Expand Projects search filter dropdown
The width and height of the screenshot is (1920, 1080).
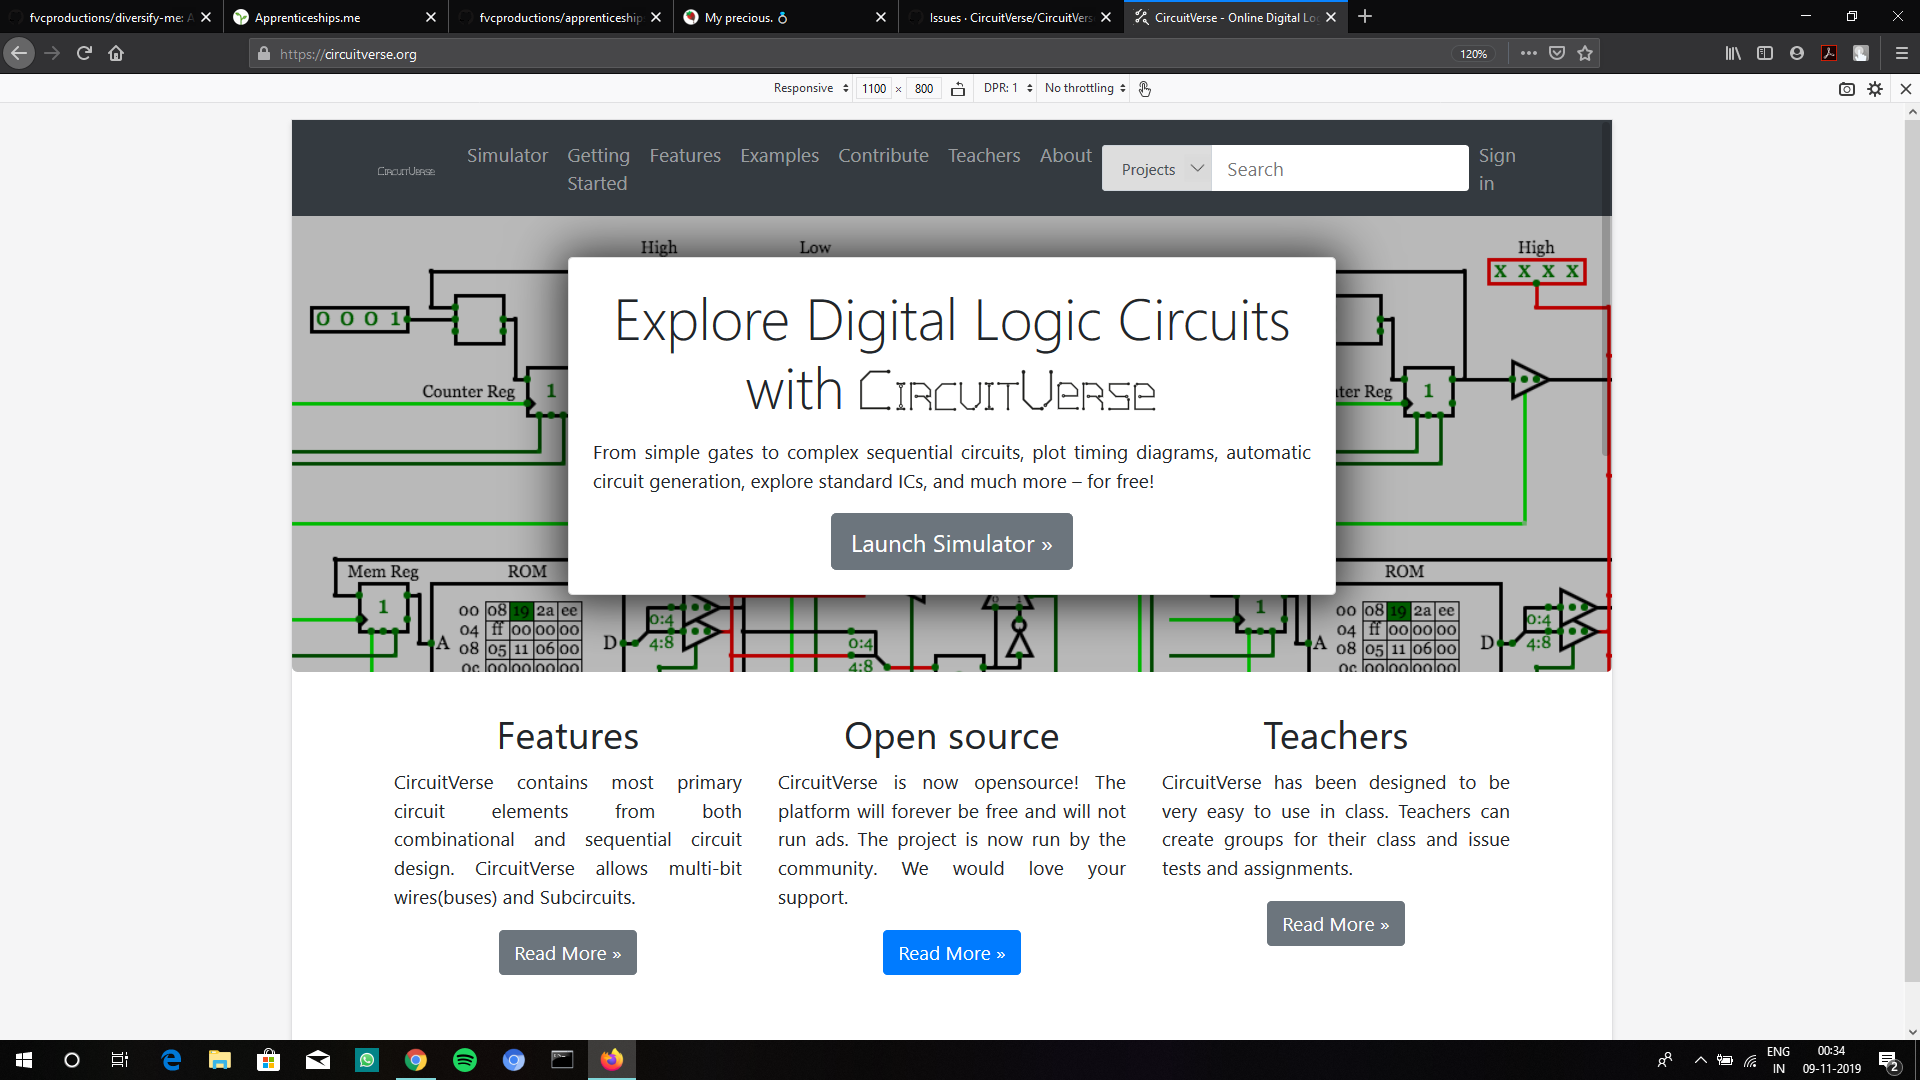click(1157, 169)
